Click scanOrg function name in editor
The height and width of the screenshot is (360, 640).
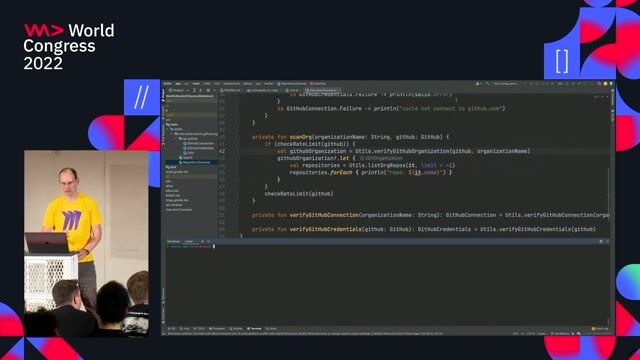coord(300,137)
